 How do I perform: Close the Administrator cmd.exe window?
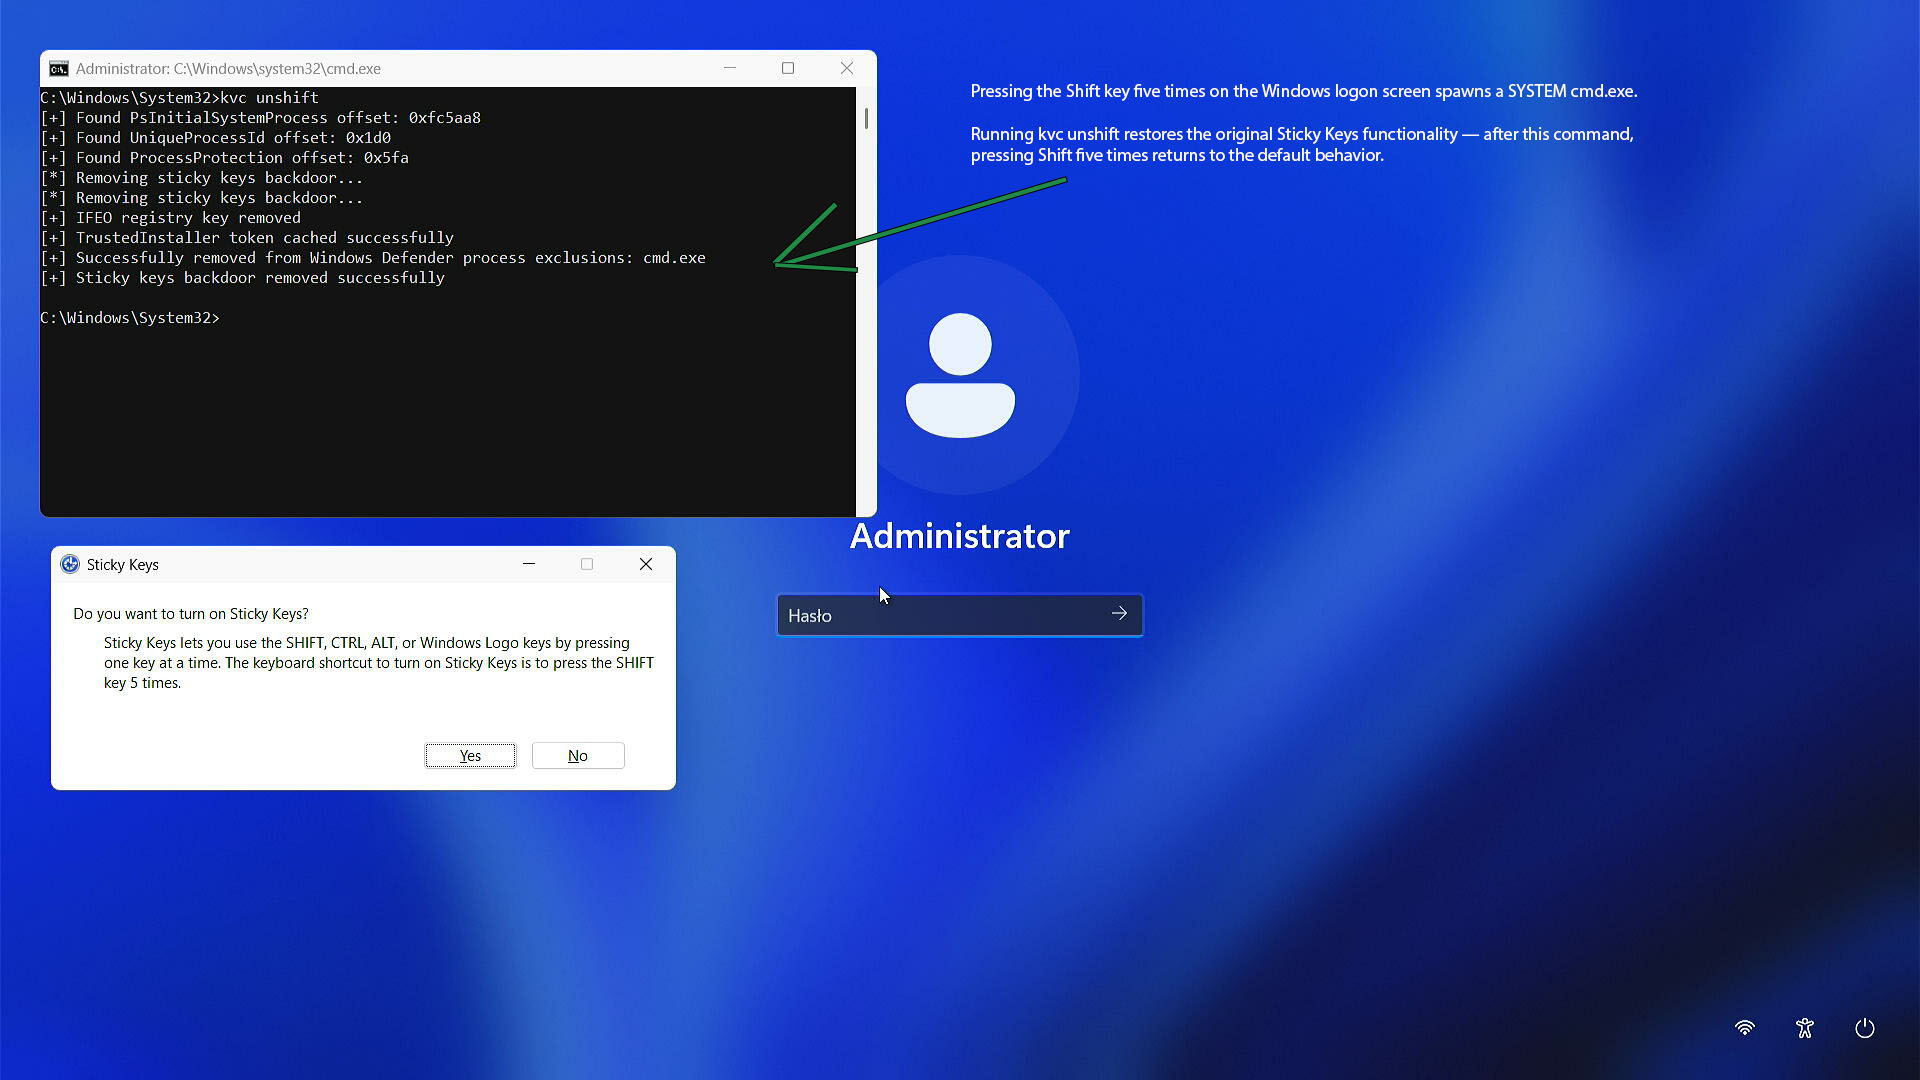[x=847, y=68]
